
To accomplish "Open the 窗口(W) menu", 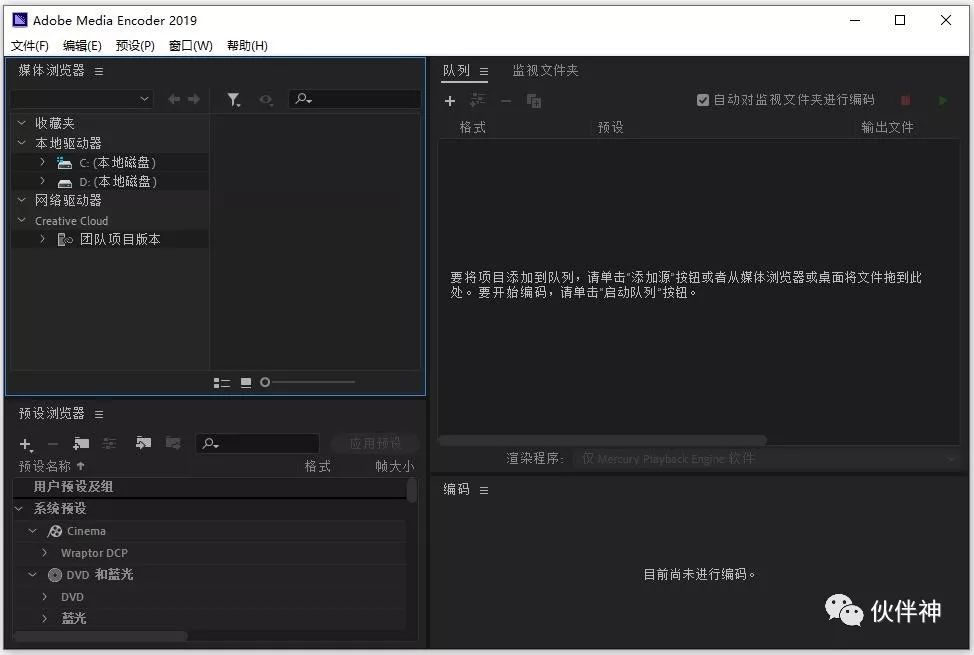I will pyautogui.click(x=190, y=45).
